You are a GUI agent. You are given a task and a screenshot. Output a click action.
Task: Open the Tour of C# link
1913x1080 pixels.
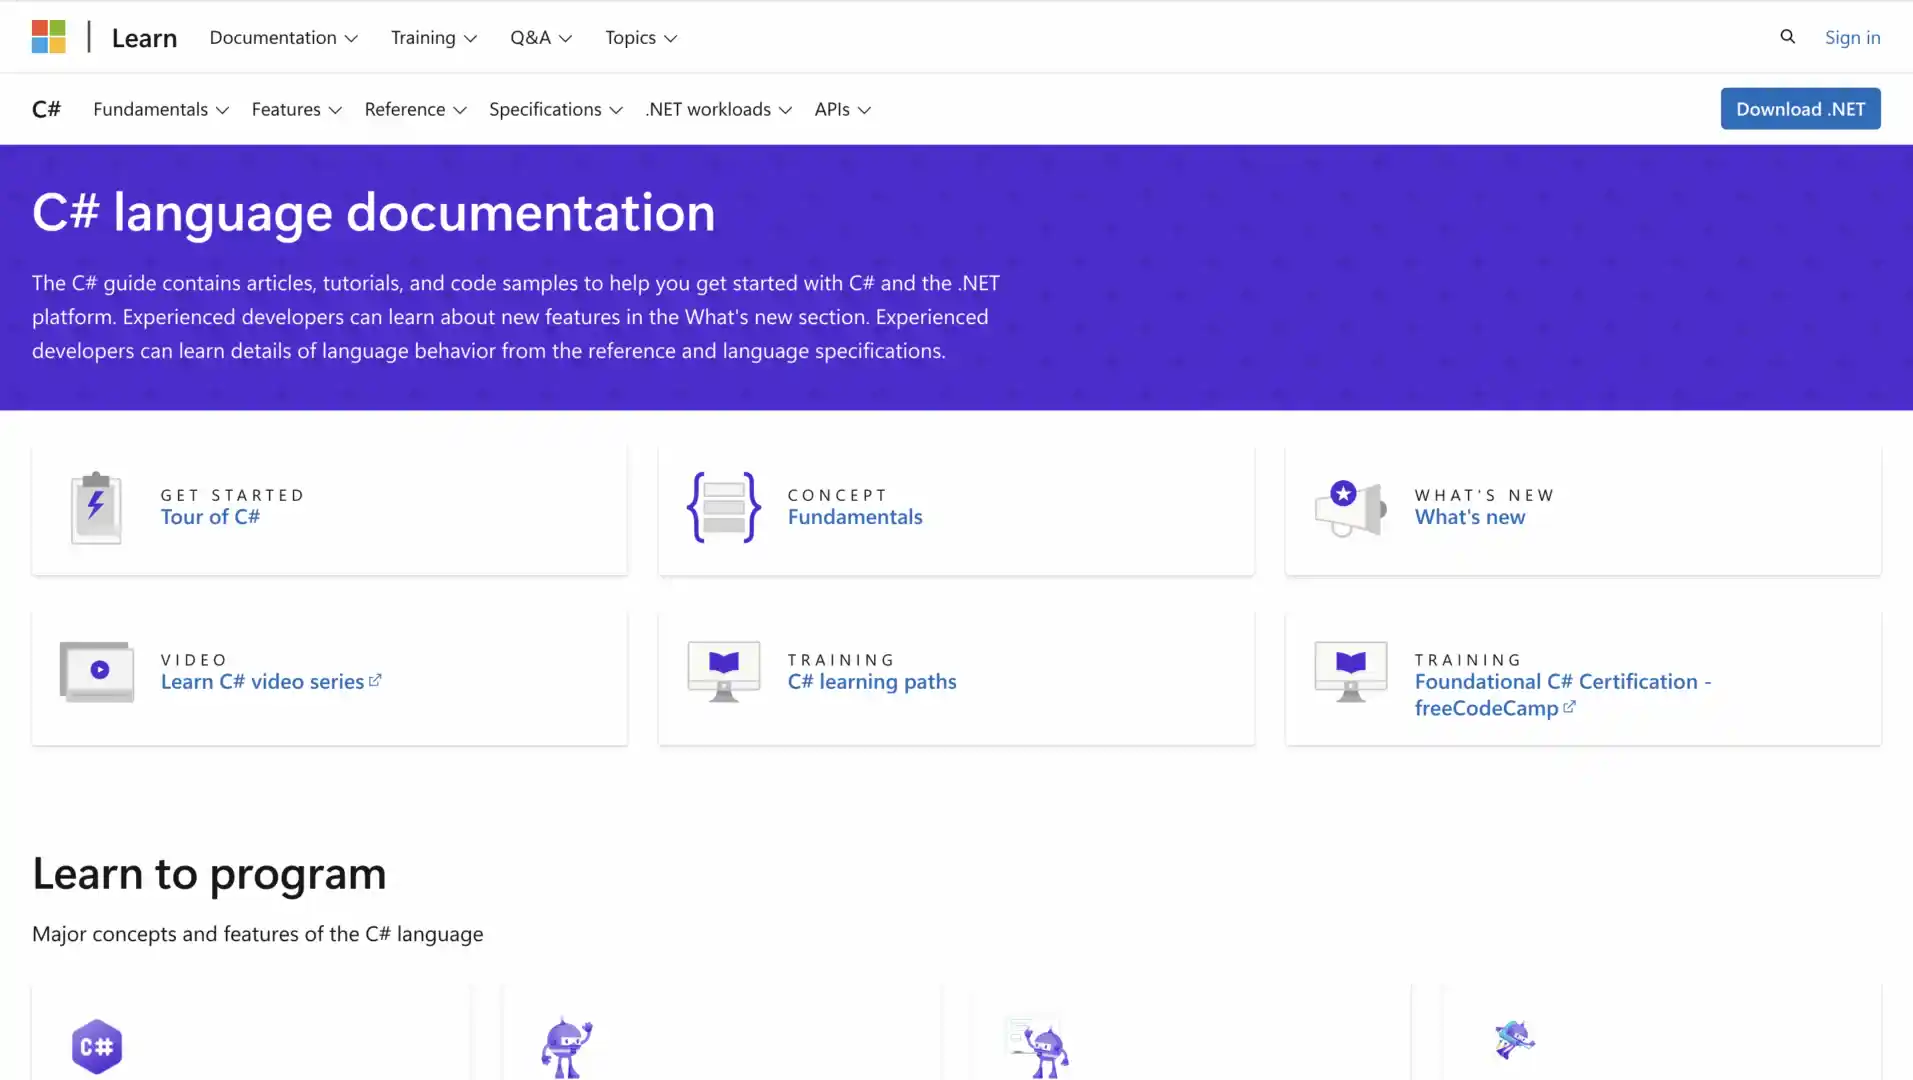pos(210,517)
